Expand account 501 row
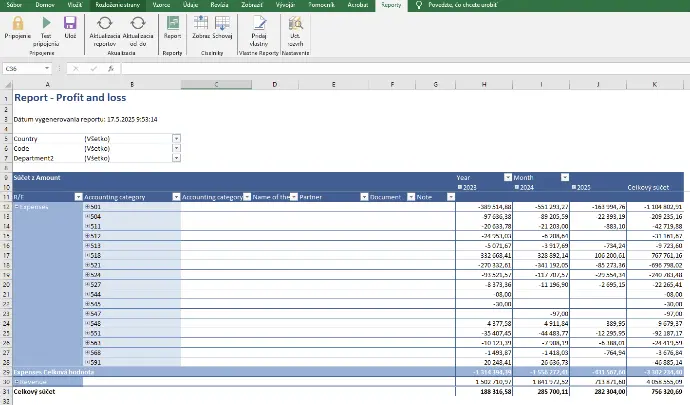 click(87, 206)
